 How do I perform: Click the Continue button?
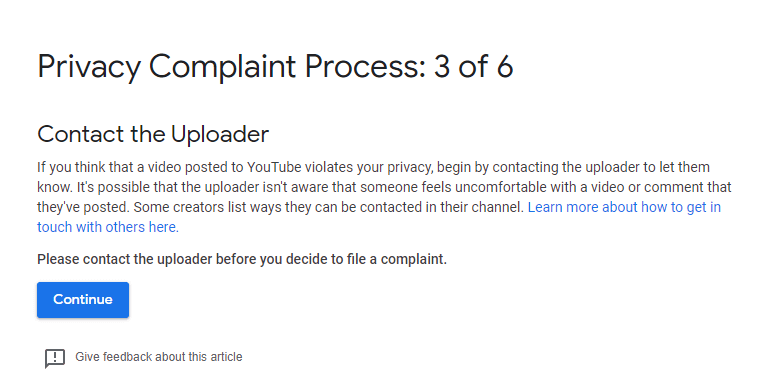coord(83,300)
